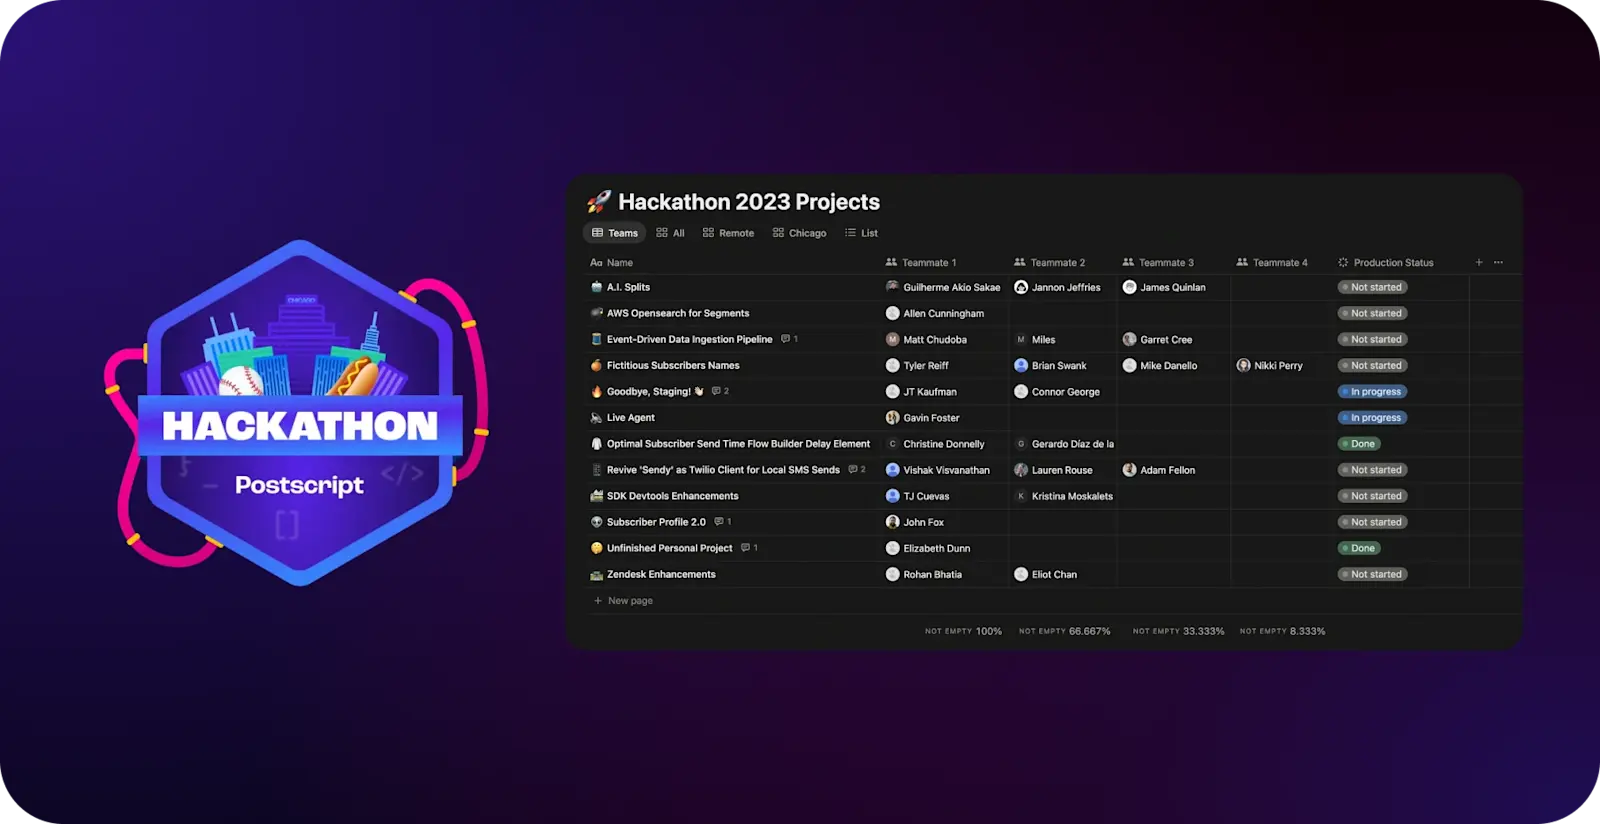This screenshot has height=824, width=1600.
Task: Open the column options ellipsis menu
Action: (1498, 262)
